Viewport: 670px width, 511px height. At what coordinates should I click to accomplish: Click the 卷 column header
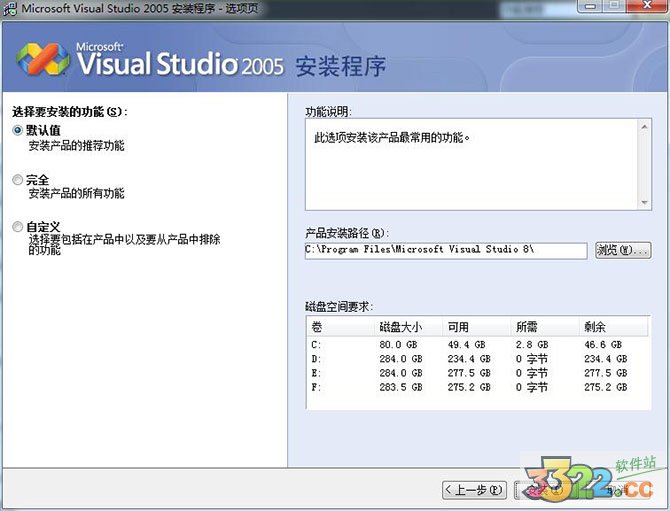click(341, 327)
